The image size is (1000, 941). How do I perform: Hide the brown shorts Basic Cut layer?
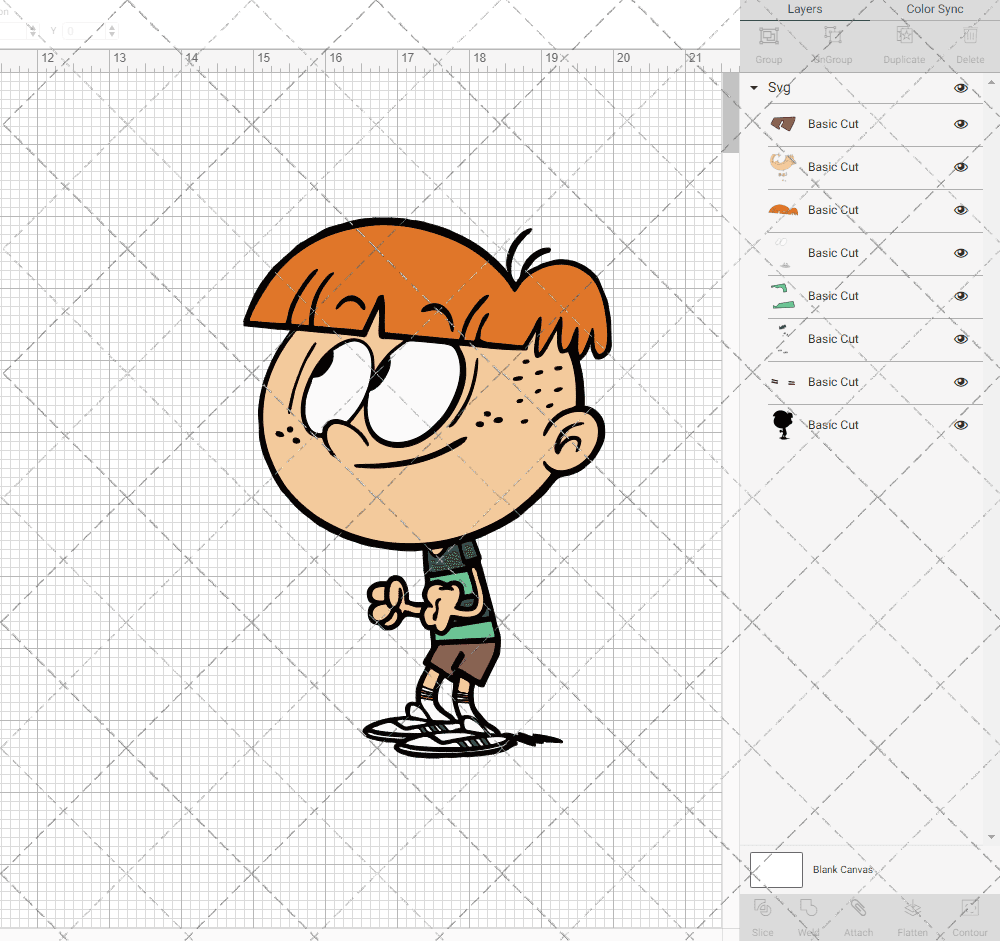click(x=960, y=124)
